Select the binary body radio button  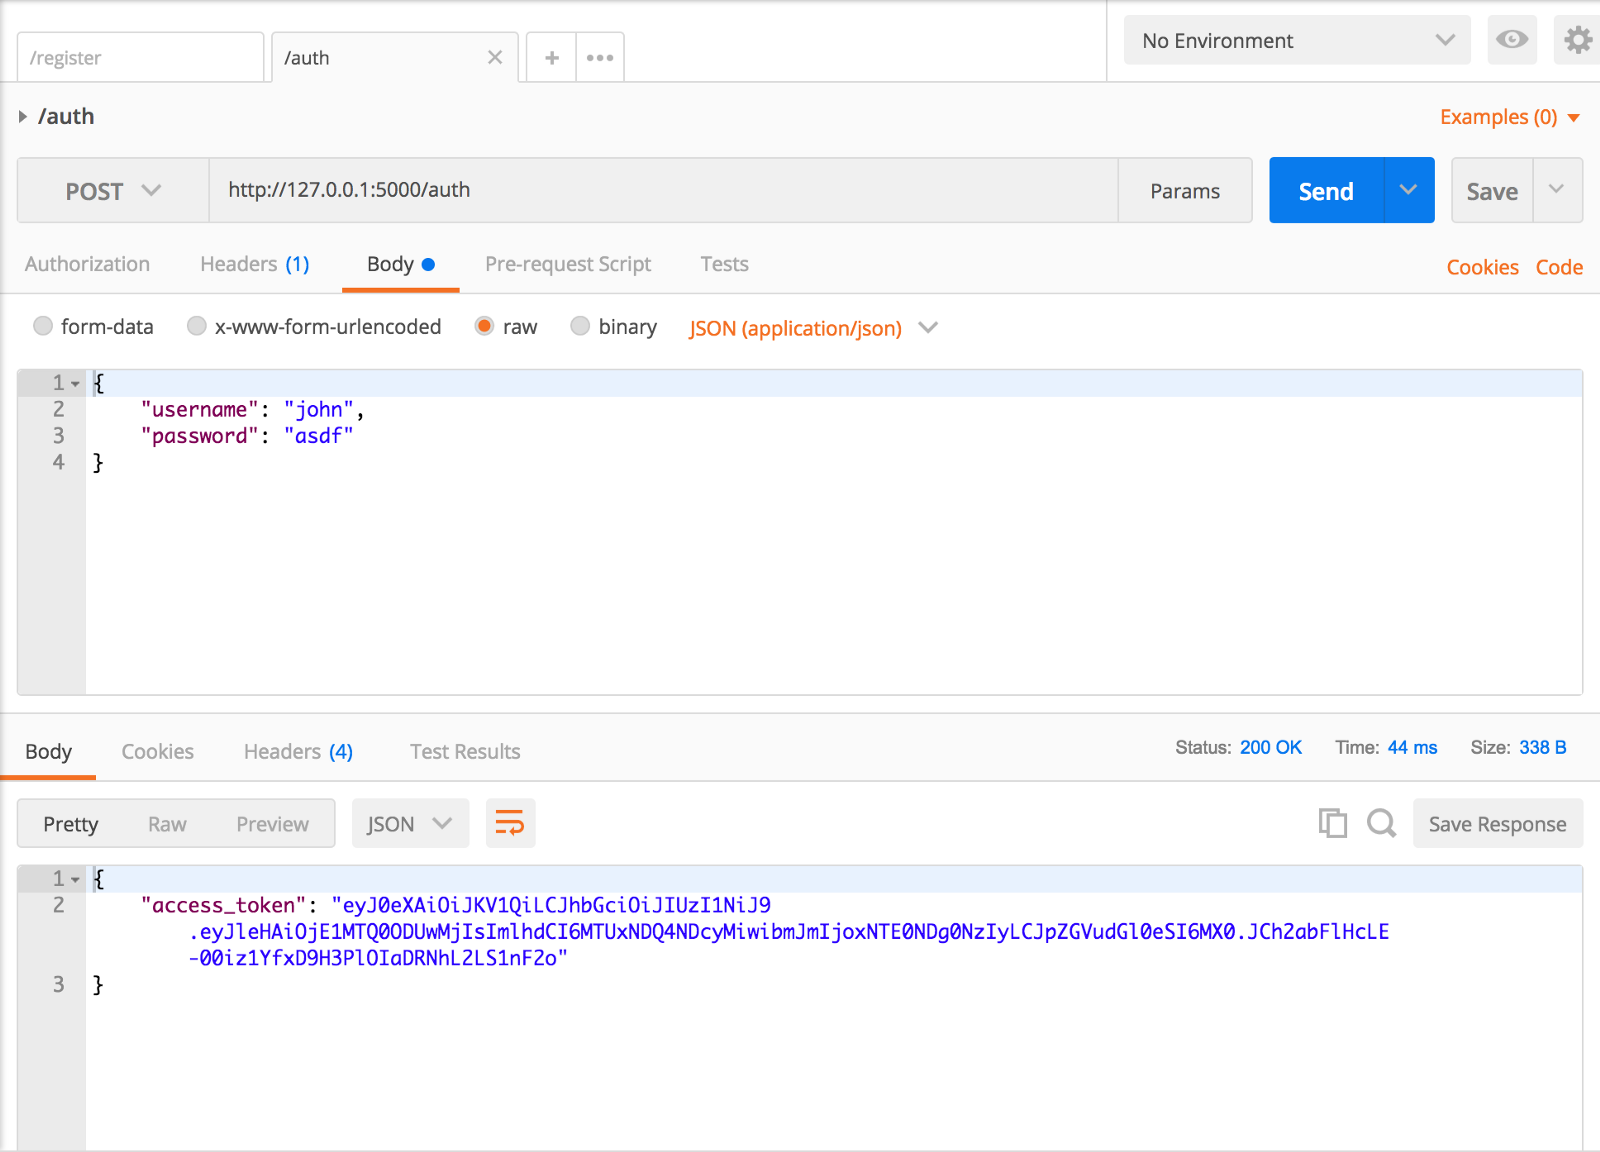pos(580,326)
